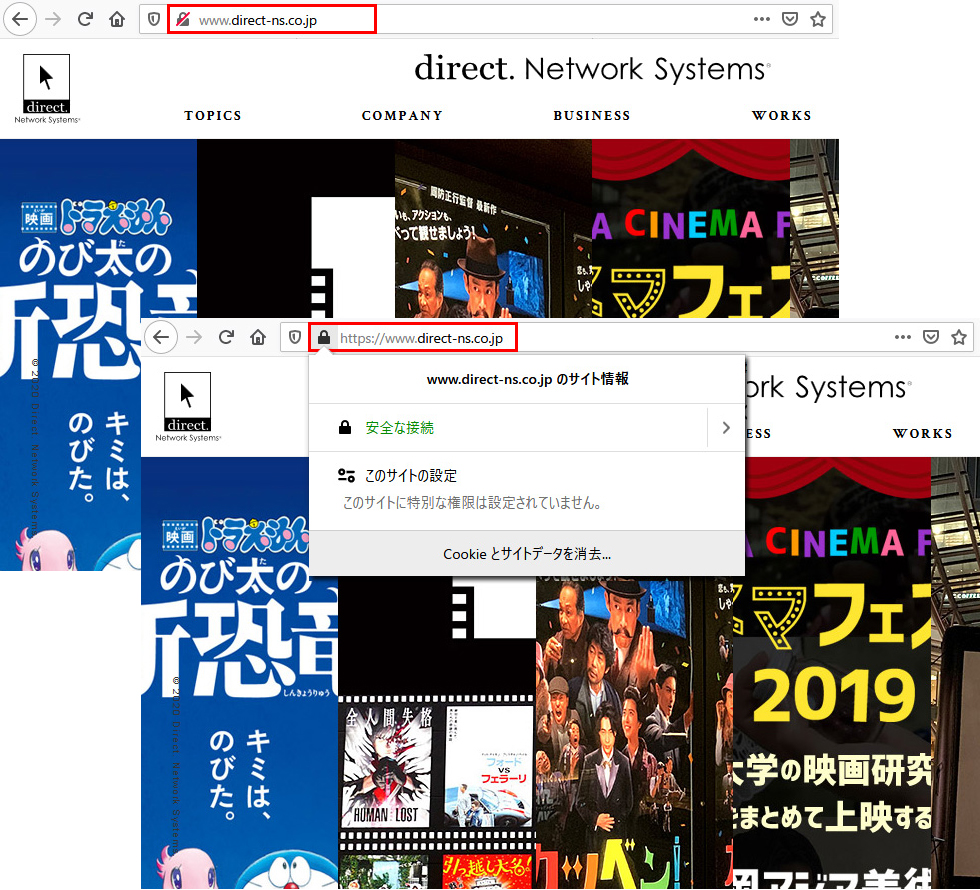Viewport: 980px width, 890px height.
Task: Bookmark the page with the star in the lower window
Action: coord(959,338)
